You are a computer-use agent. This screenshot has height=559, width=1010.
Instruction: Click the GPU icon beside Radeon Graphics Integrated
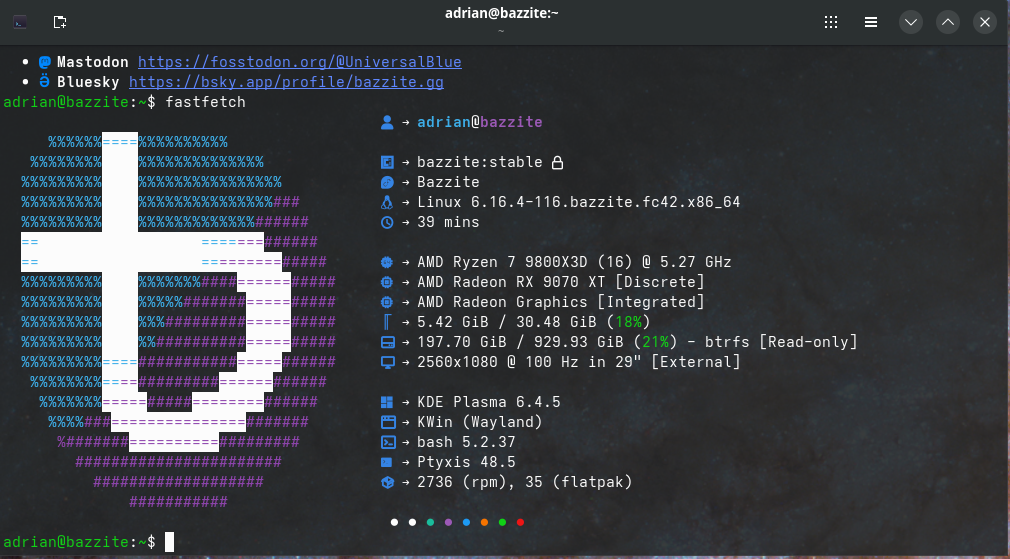tap(387, 302)
